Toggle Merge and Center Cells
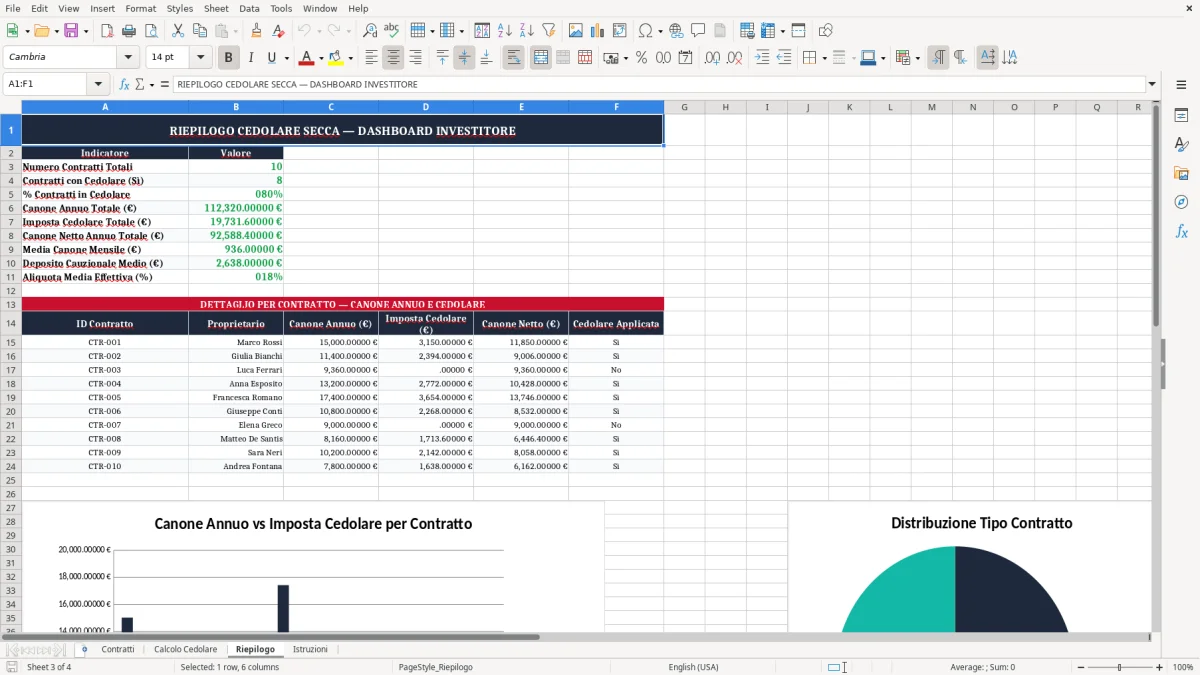Image resolution: width=1200 pixels, height=675 pixels. (541, 58)
